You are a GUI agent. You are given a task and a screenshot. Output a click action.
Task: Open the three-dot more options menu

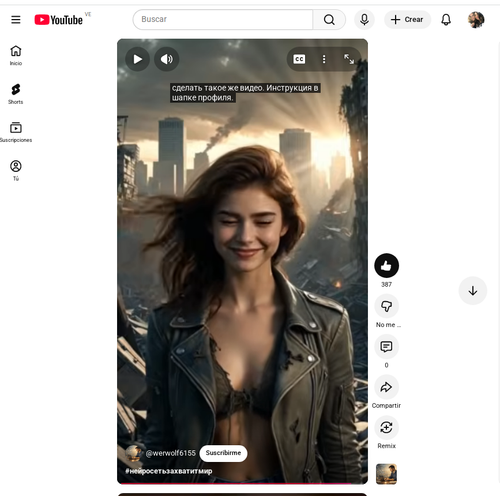324,59
